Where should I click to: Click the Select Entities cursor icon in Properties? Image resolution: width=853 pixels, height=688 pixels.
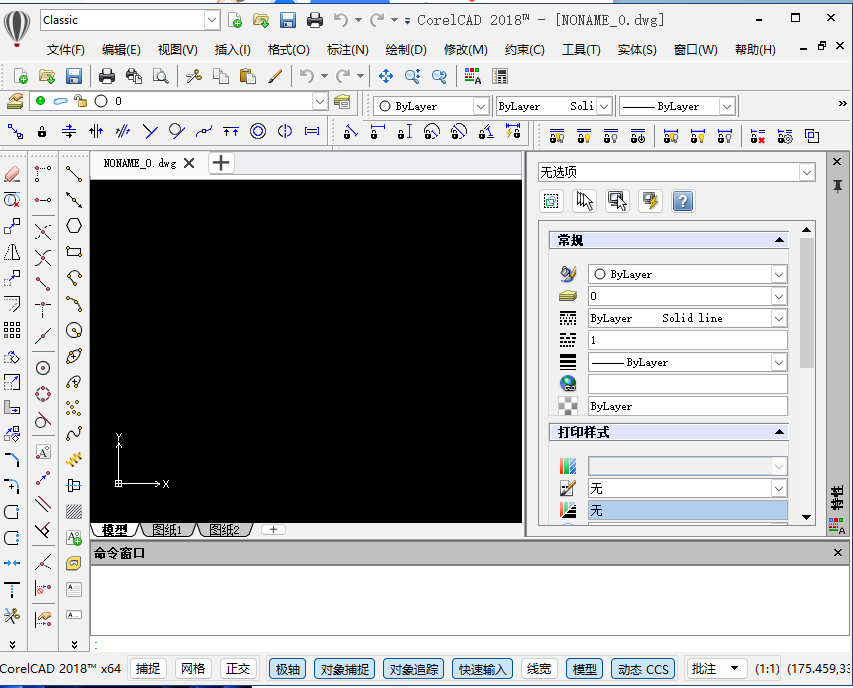584,201
